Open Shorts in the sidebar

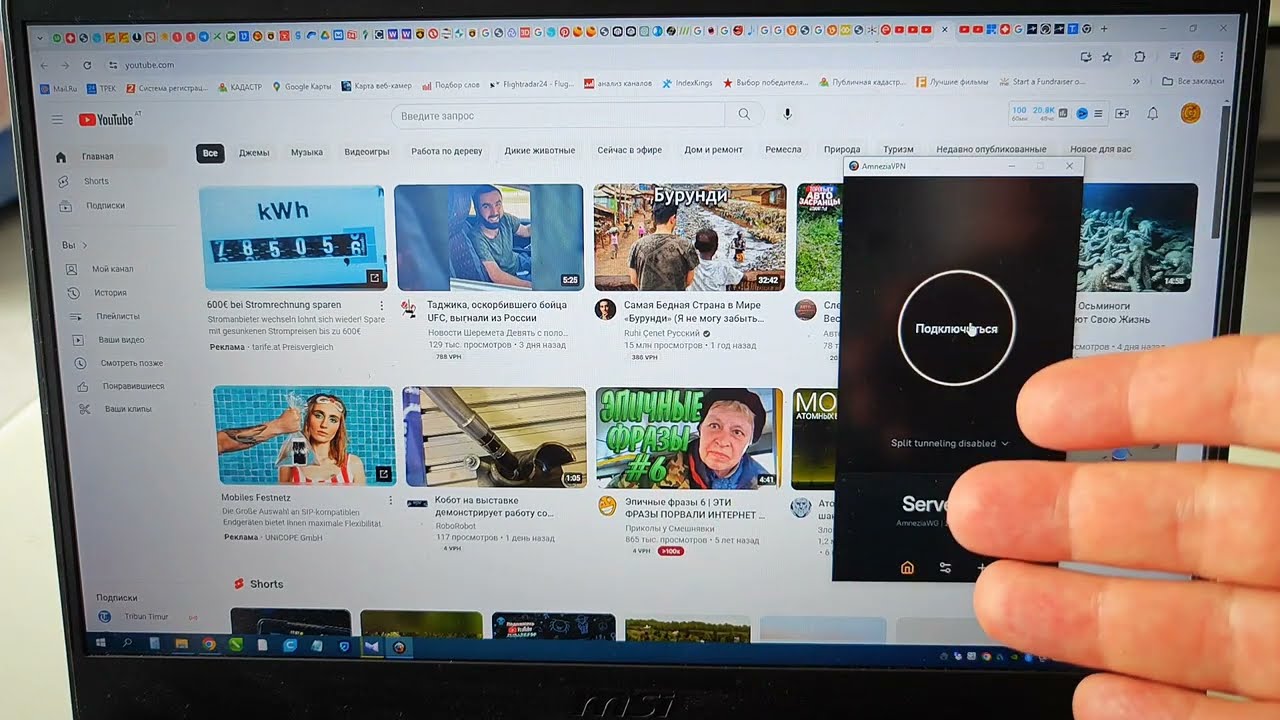pyautogui.click(x=96, y=181)
